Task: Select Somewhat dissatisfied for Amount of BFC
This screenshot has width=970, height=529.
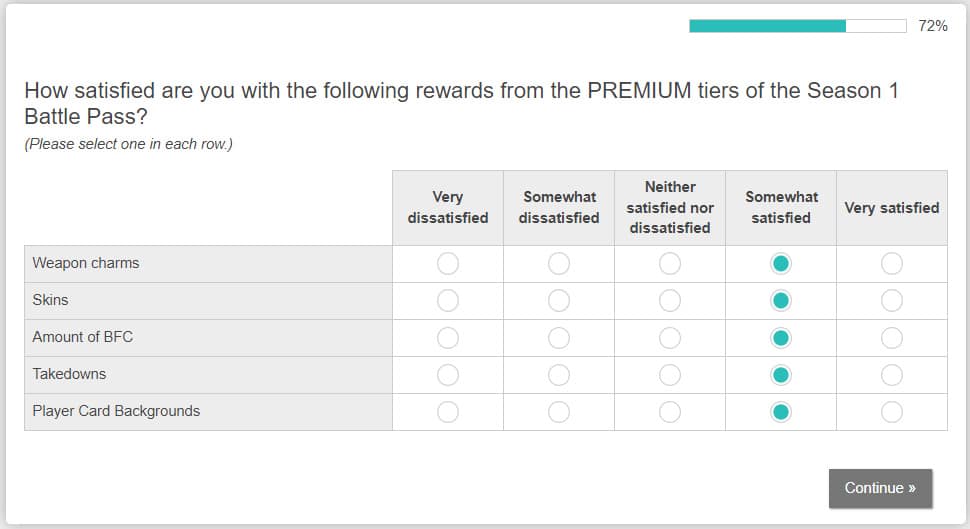Action: coord(559,337)
